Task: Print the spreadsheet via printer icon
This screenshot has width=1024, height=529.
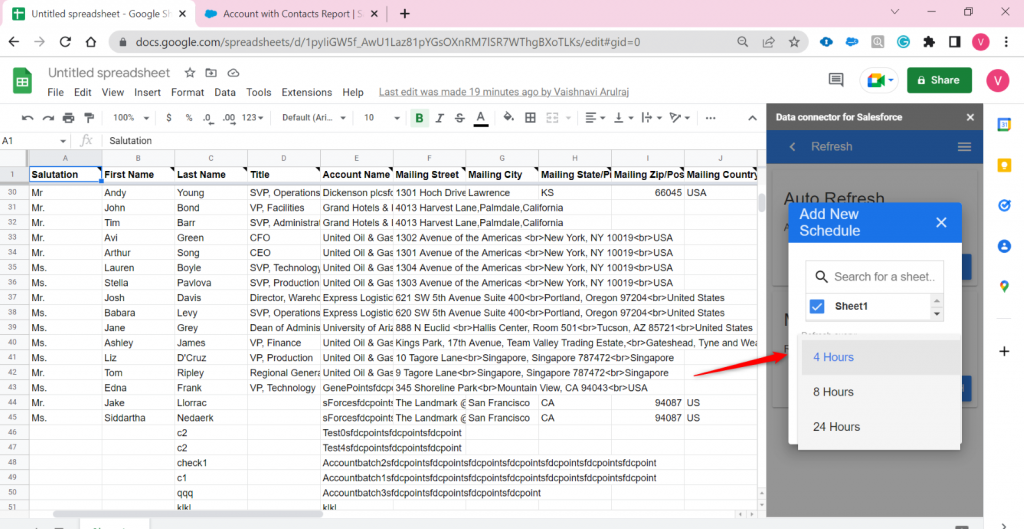Action: tap(69, 118)
